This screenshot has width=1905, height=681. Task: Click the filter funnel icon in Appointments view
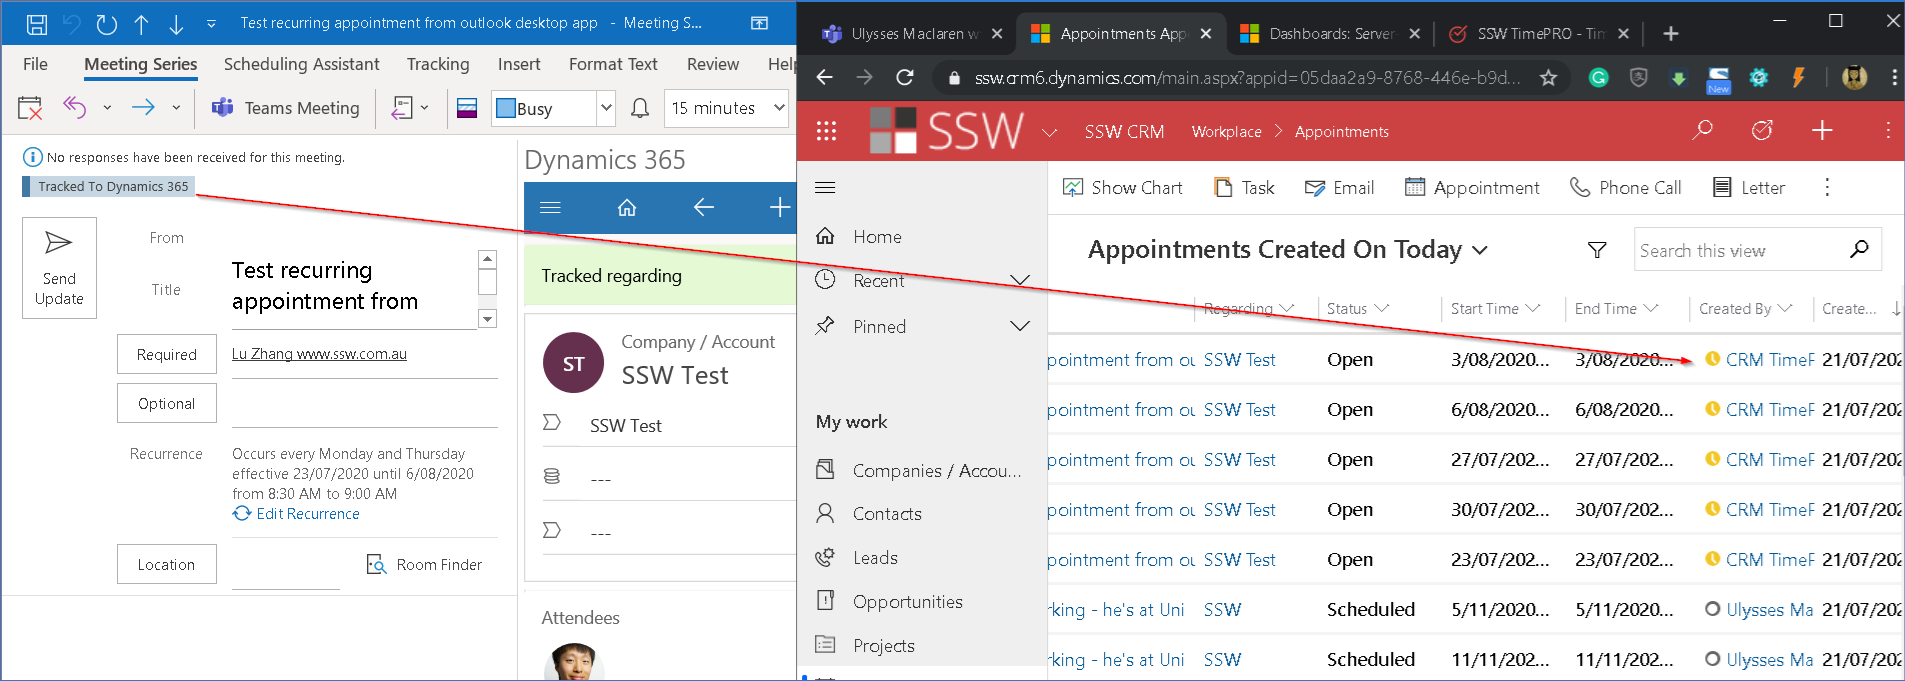pos(1597,250)
